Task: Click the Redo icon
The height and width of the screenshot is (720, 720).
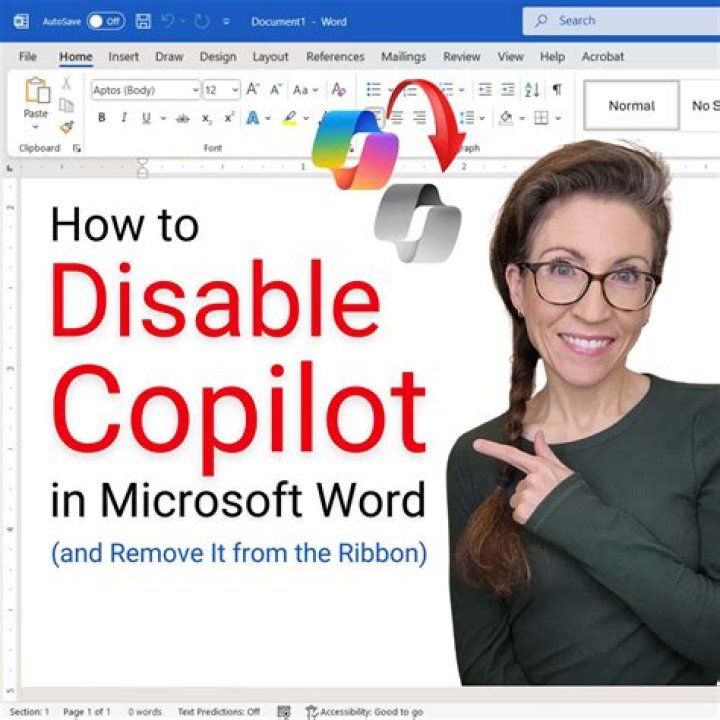Action: [202, 21]
